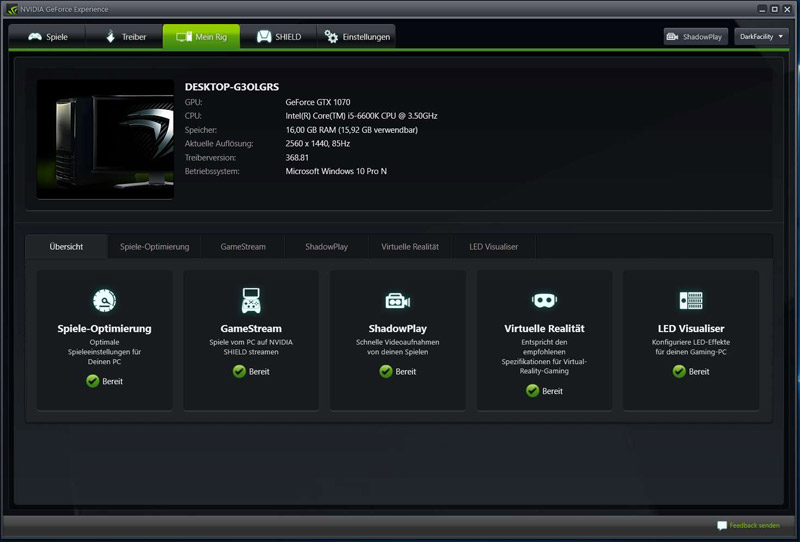
Task: Click the GameStream handheld controller icon
Action: tap(251, 301)
